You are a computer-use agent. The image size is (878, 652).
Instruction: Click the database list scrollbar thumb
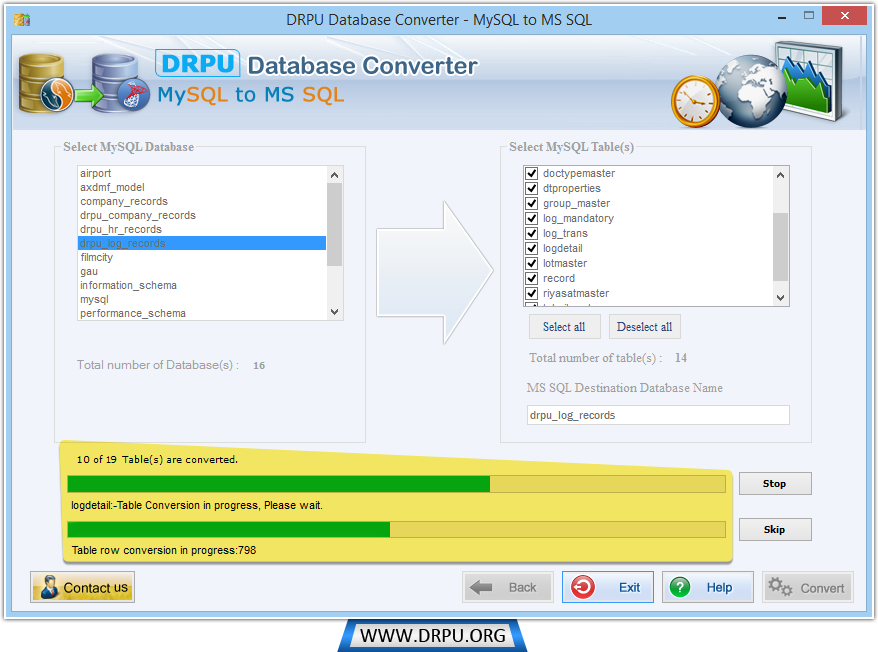pyautogui.click(x=334, y=224)
